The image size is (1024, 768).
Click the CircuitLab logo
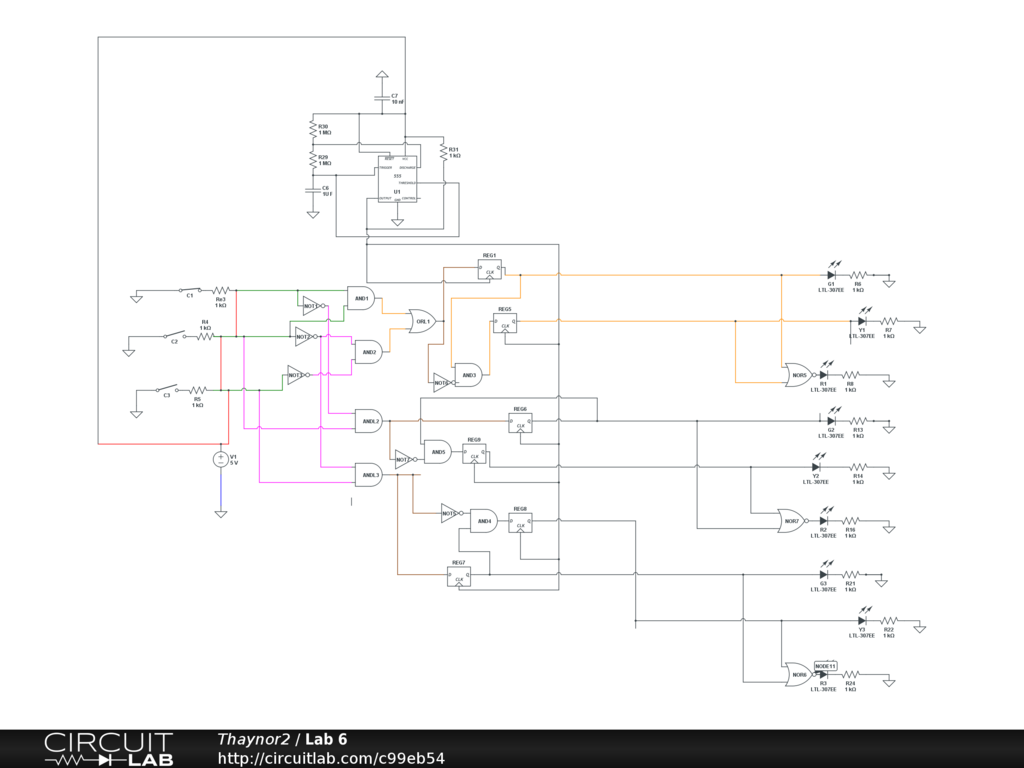pyautogui.click(x=108, y=749)
